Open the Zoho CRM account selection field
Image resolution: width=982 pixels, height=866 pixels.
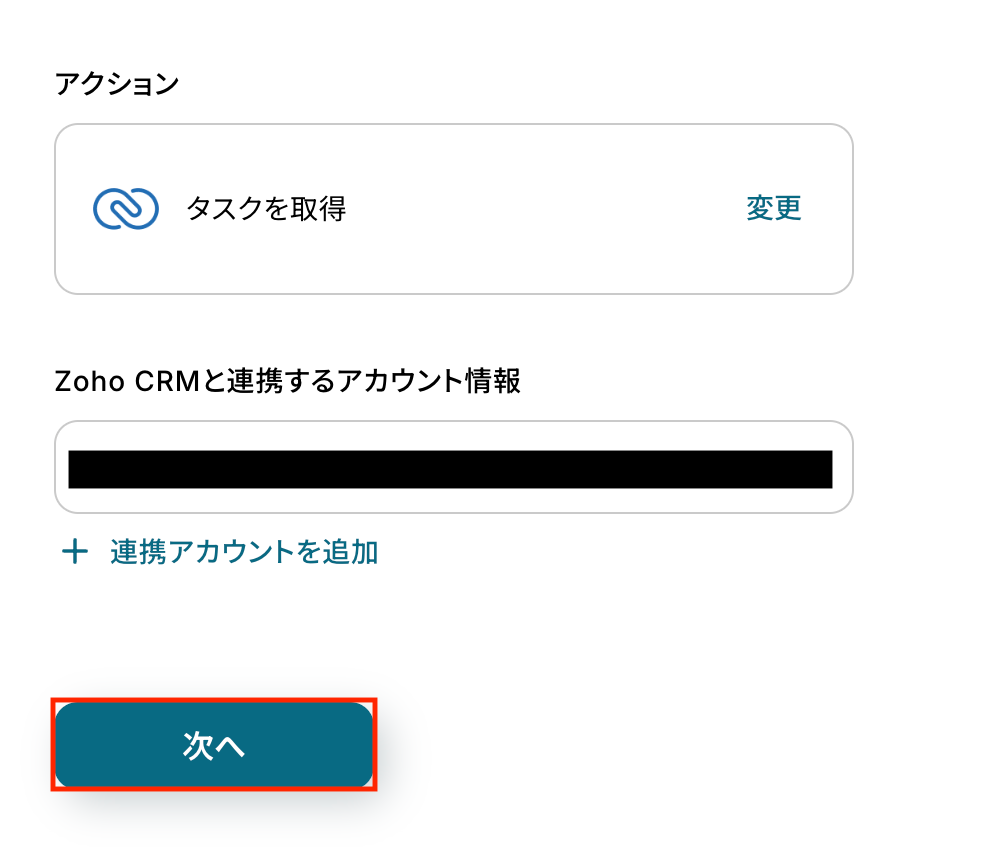[x=454, y=467]
